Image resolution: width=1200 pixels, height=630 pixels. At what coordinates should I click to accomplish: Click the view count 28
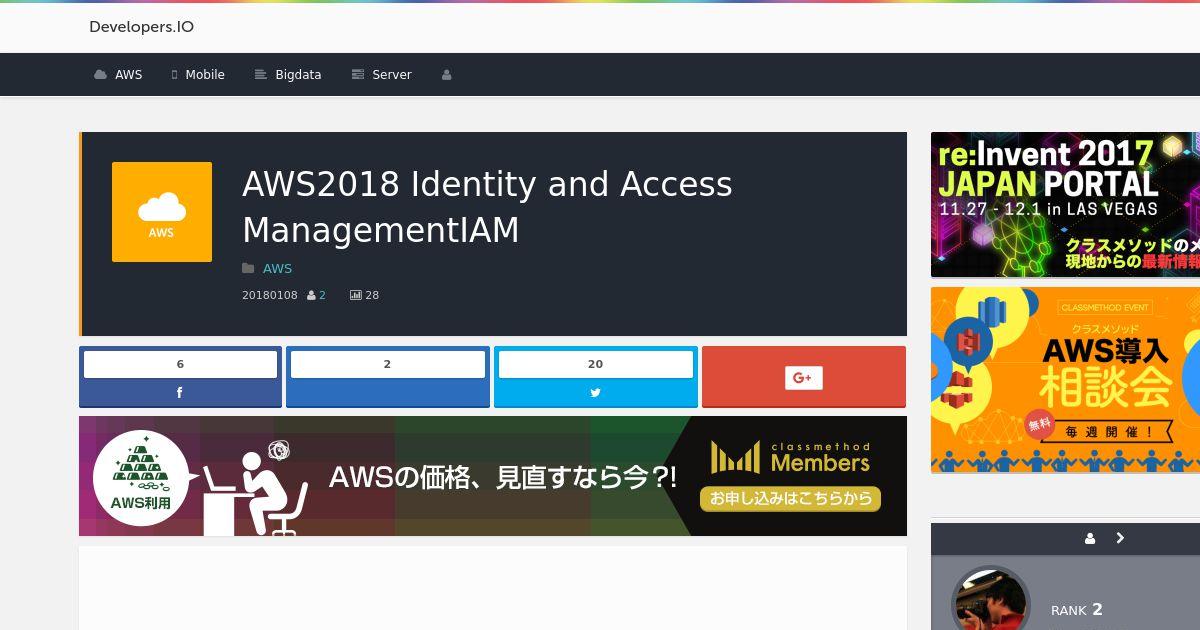372,295
